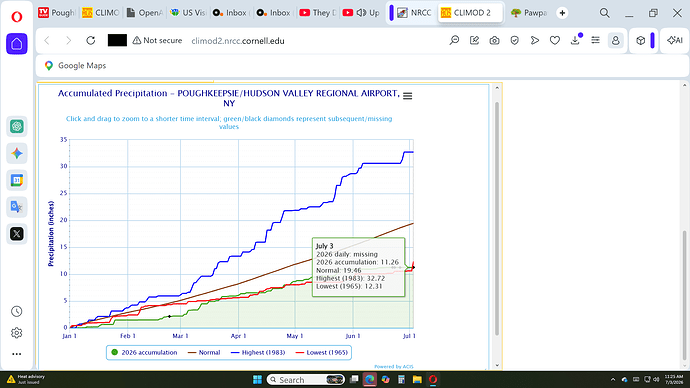Image resolution: width=690 pixels, height=388 pixels.
Task: Open the Powered by ACIS link
Action: [394, 366]
